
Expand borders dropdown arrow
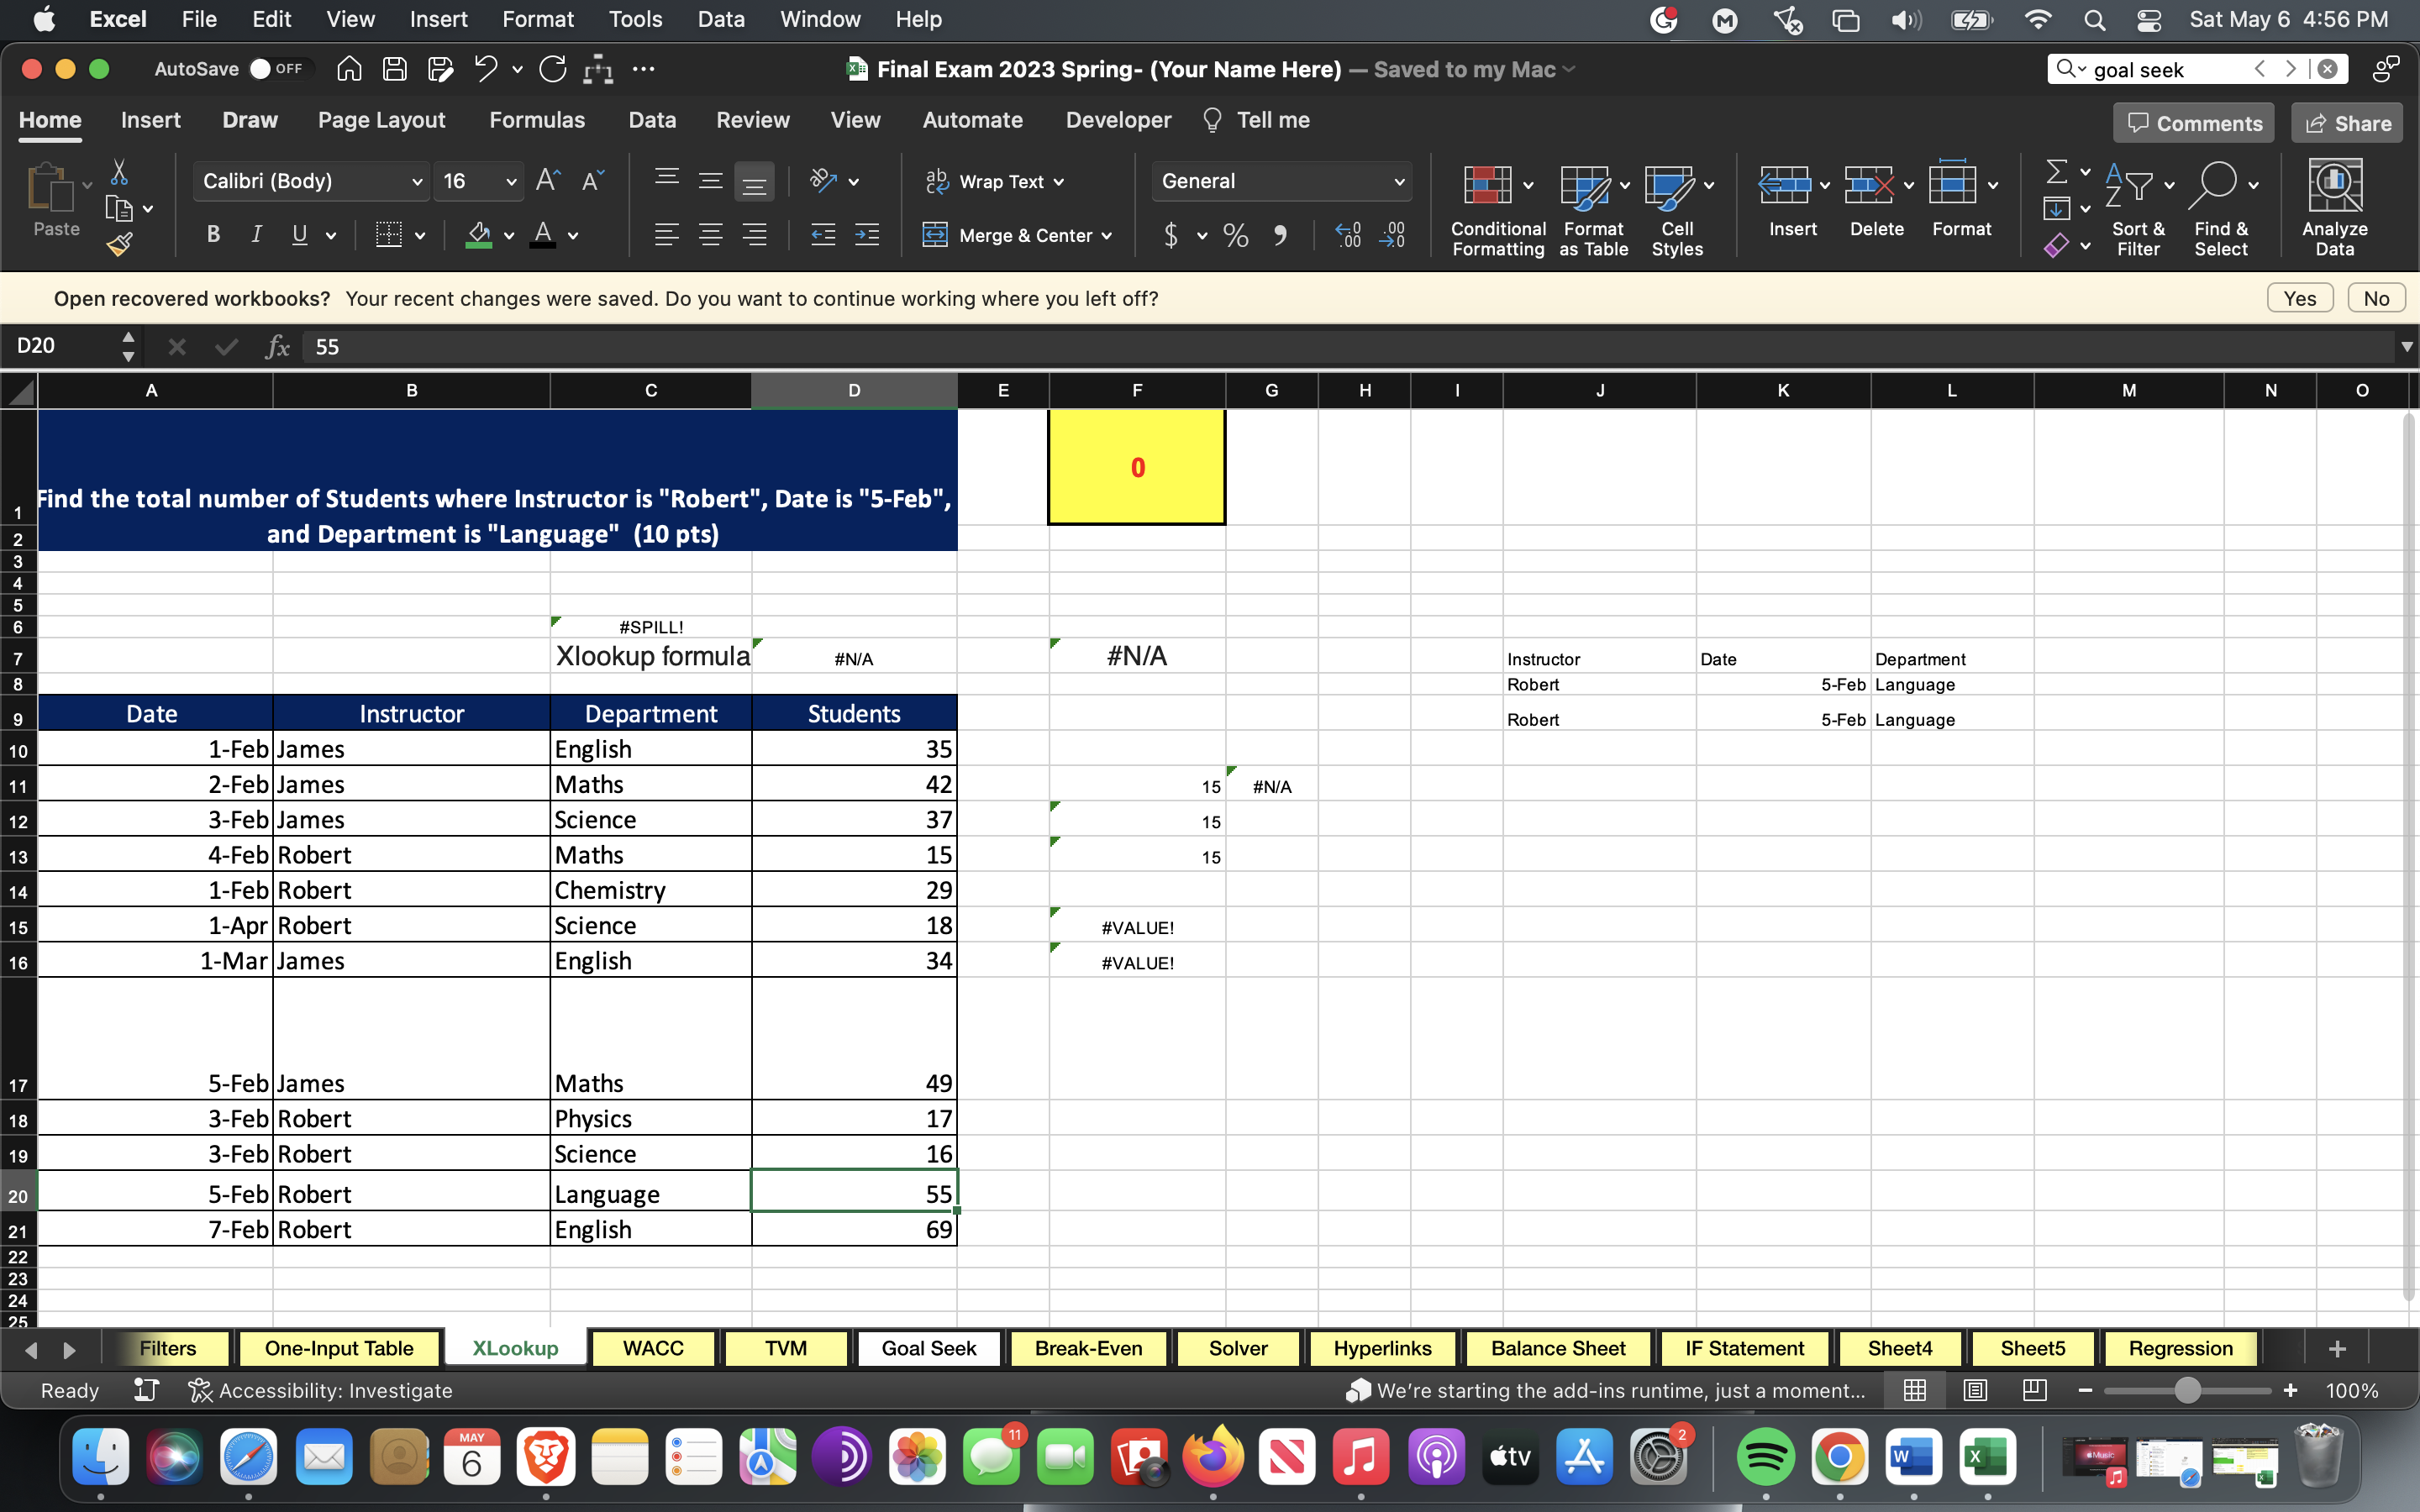pos(420,236)
